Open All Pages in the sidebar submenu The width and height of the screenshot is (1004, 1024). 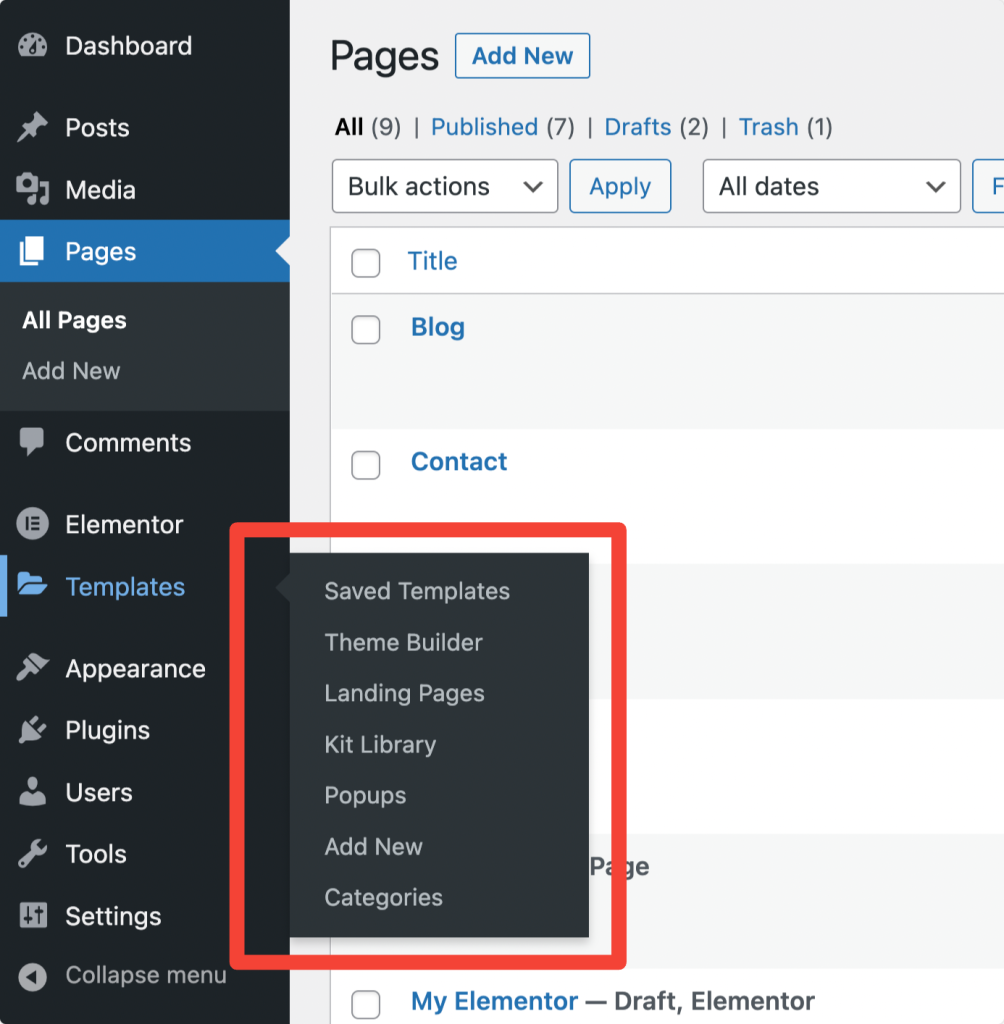point(74,320)
